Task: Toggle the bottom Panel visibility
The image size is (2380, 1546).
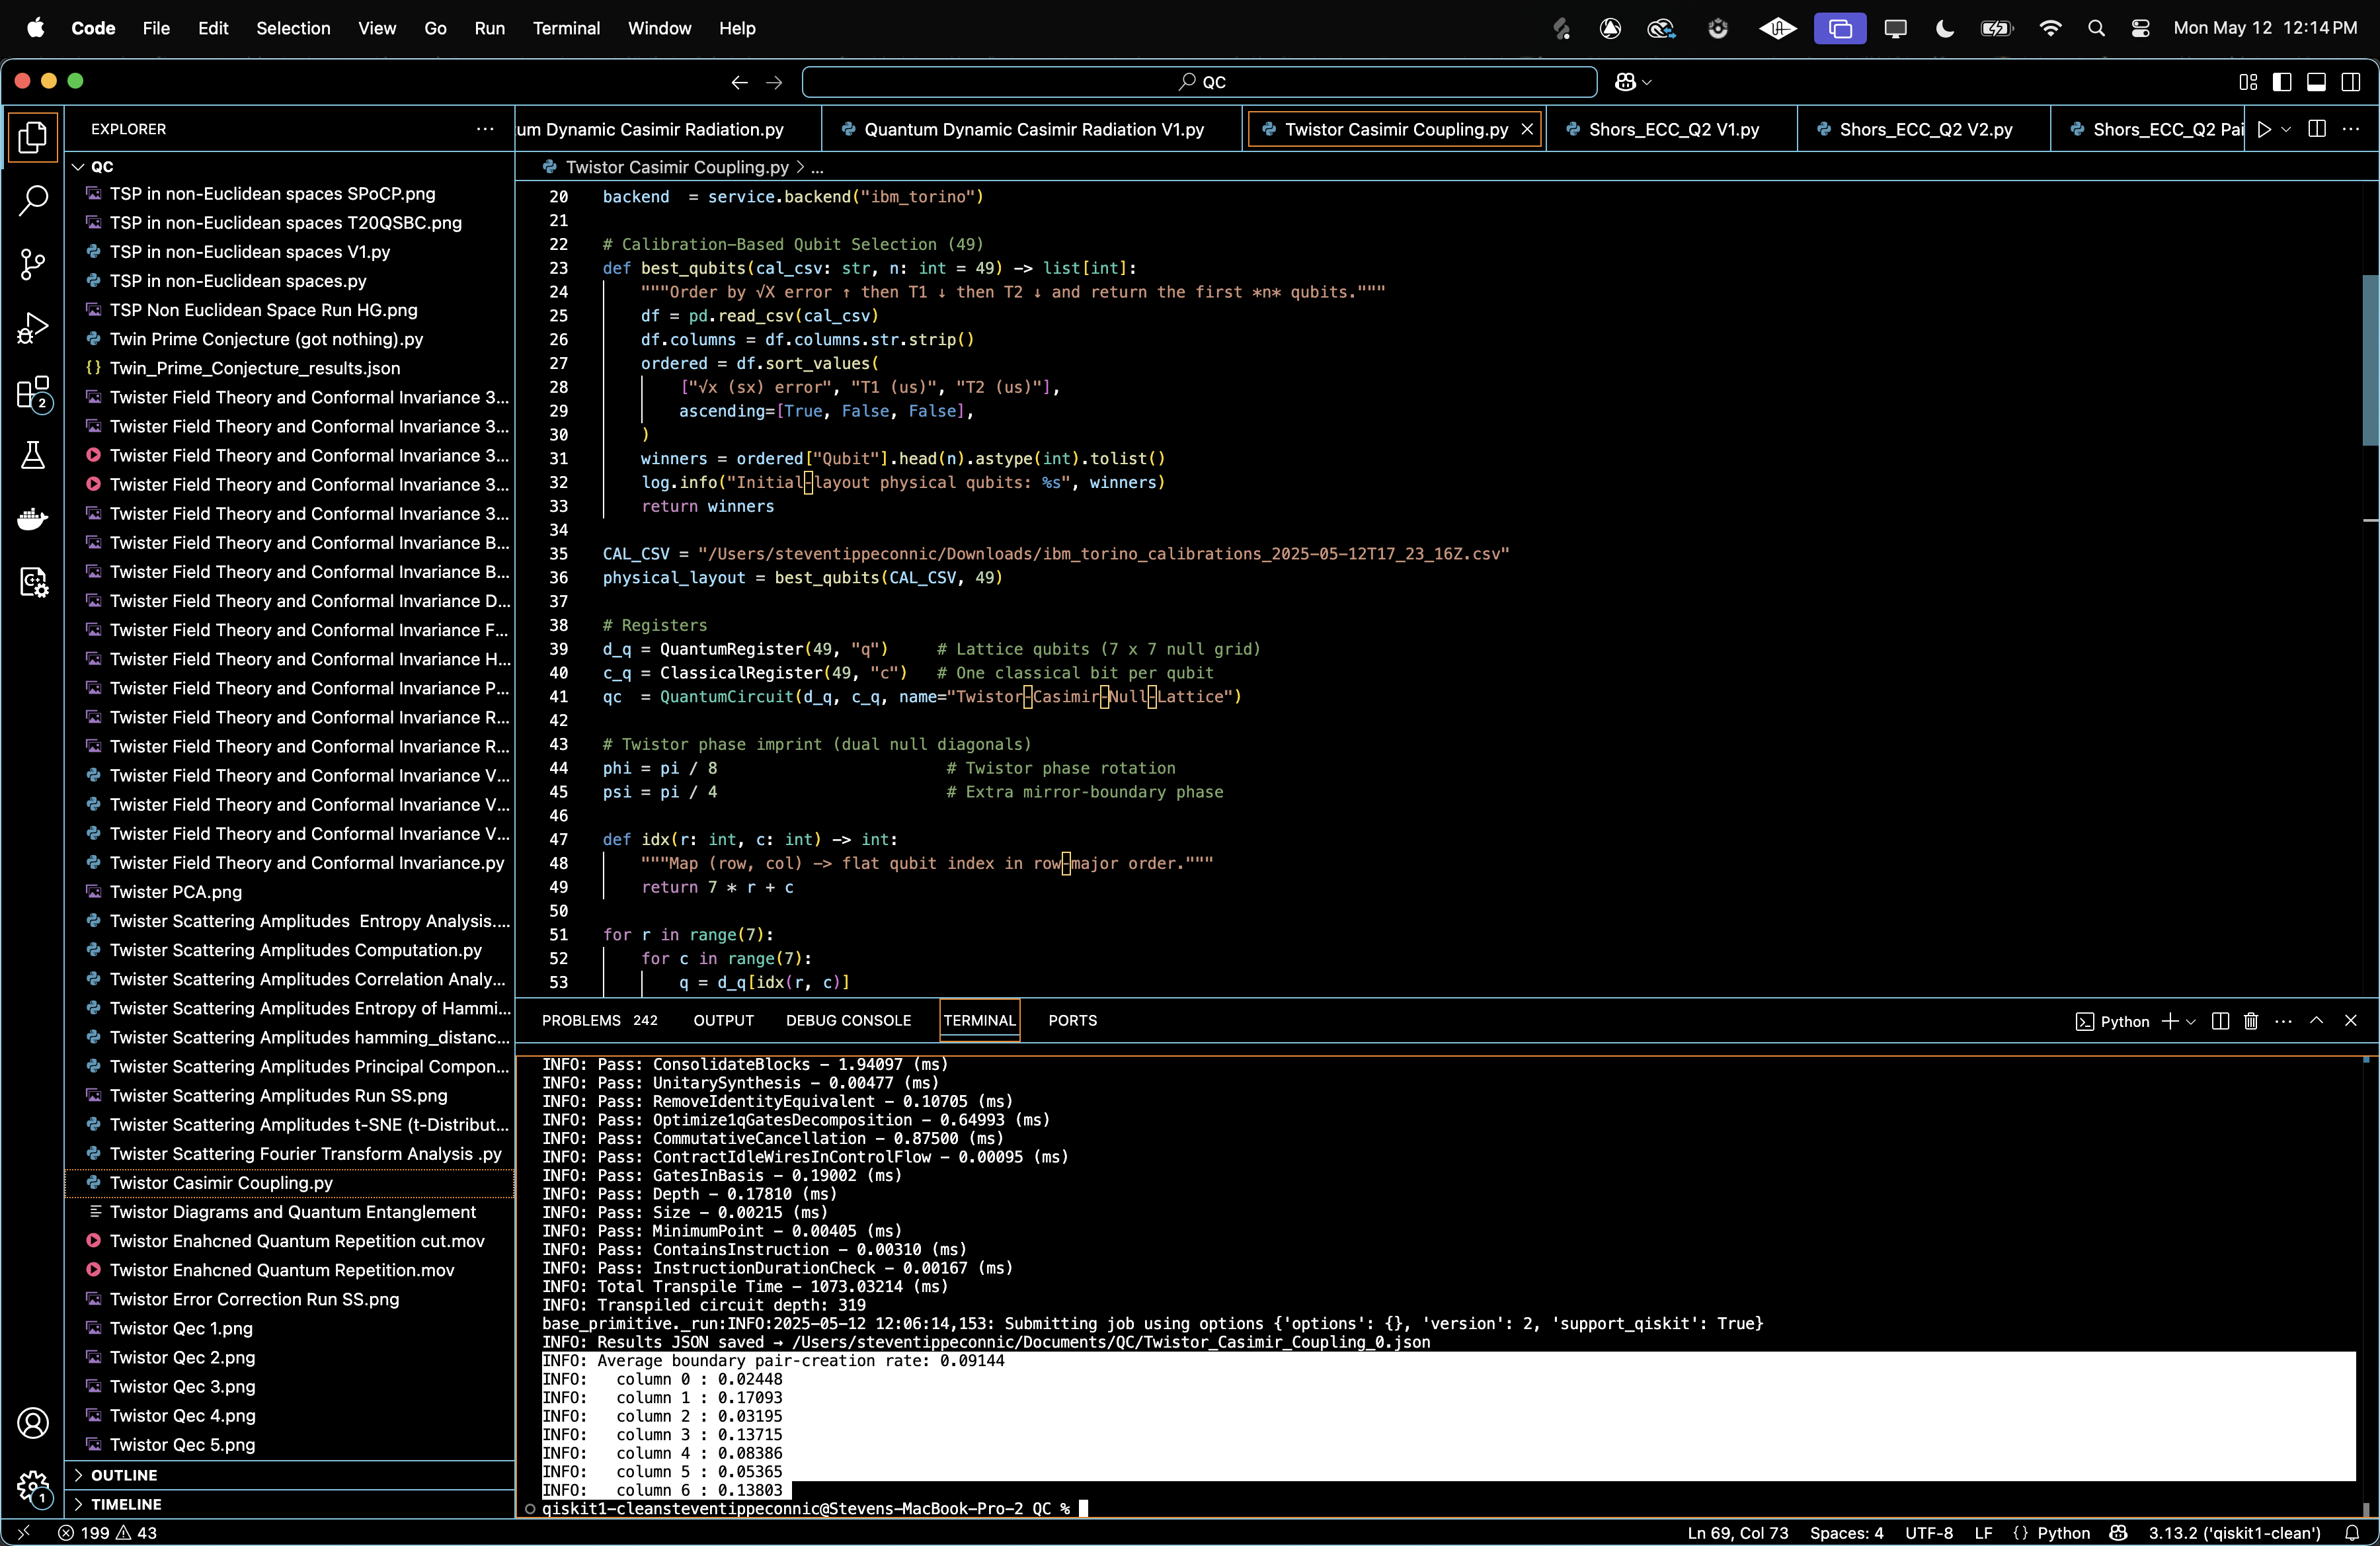Action: coord(2316,82)
